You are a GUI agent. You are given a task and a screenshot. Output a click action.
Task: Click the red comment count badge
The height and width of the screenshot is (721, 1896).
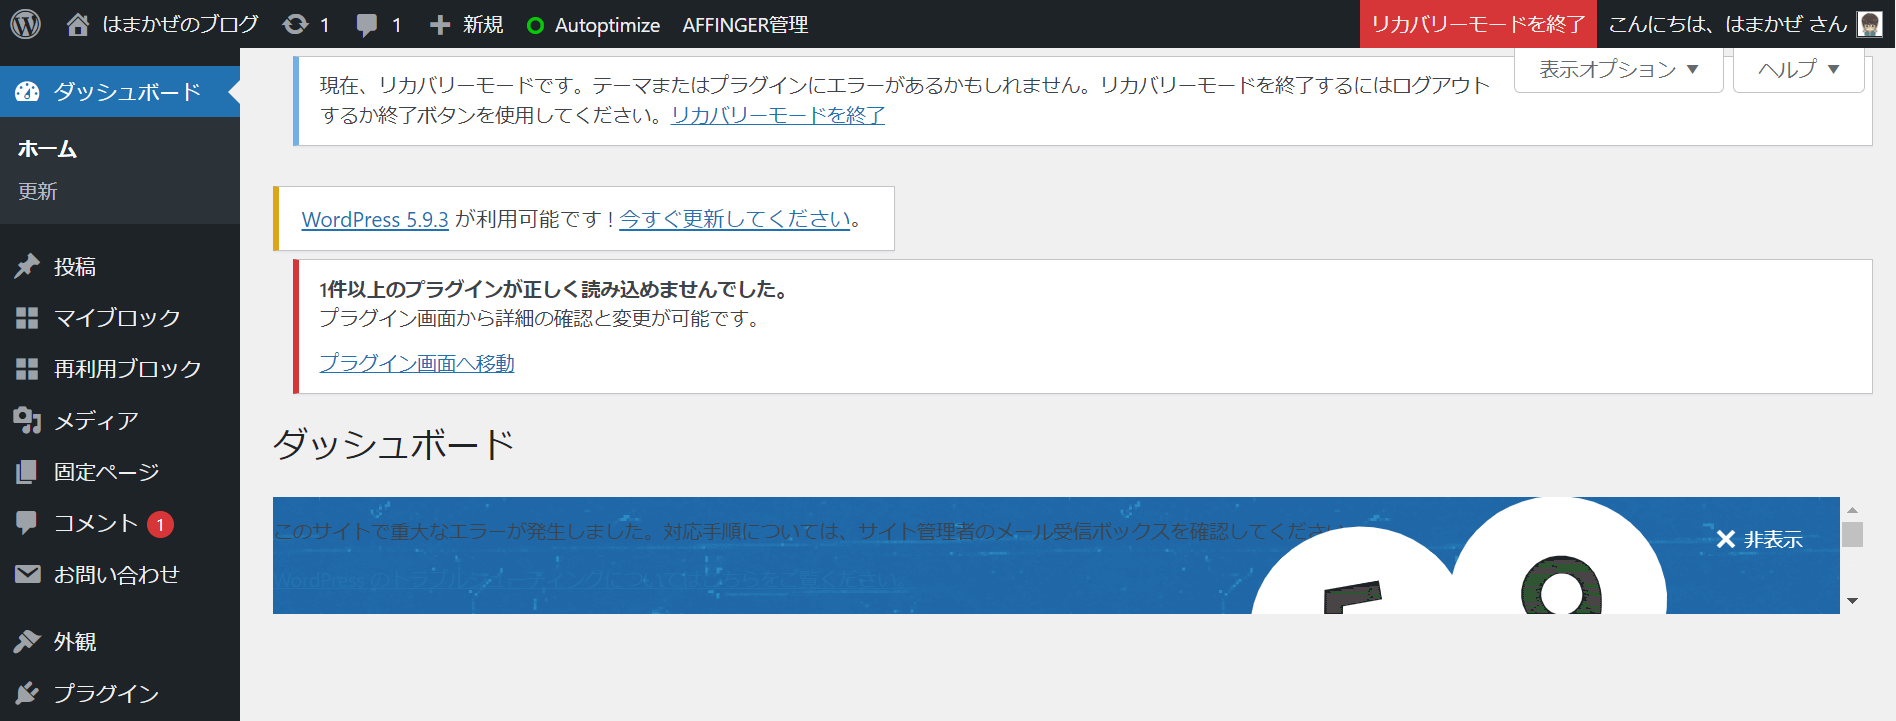point(160,524)
